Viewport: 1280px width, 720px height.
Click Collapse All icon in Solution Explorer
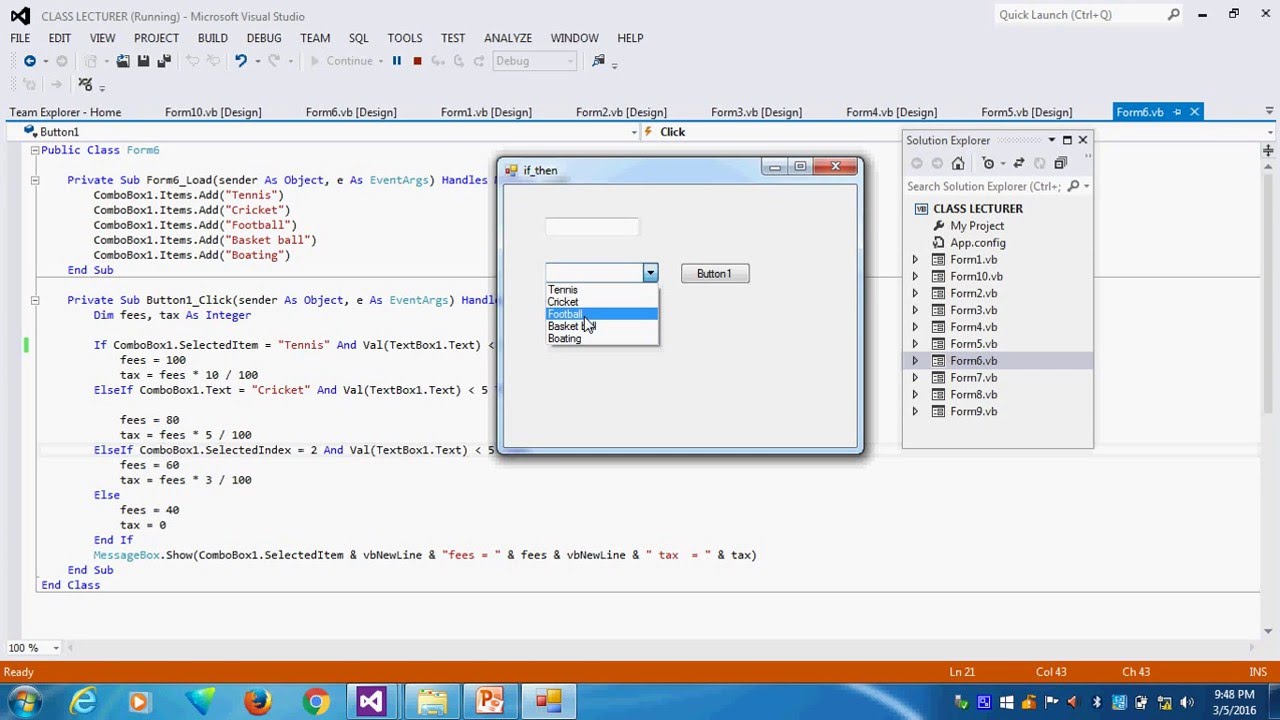click(x=1060, y=163)
